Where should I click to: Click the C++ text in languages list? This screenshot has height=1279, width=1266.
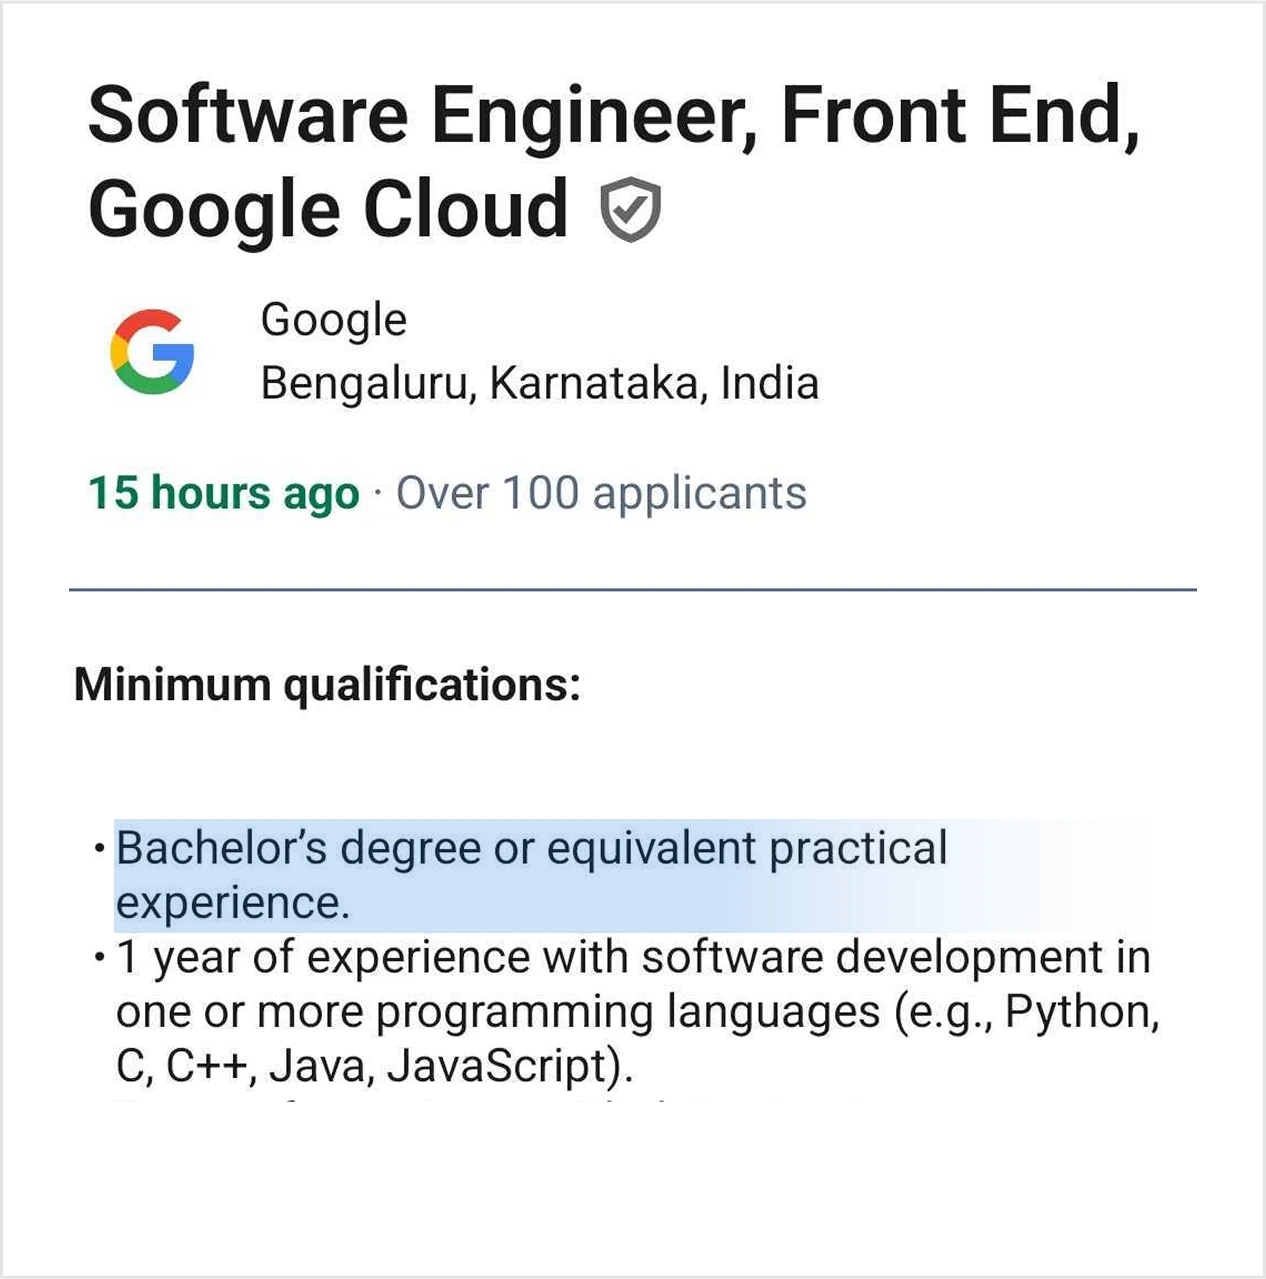[206, 1067]
